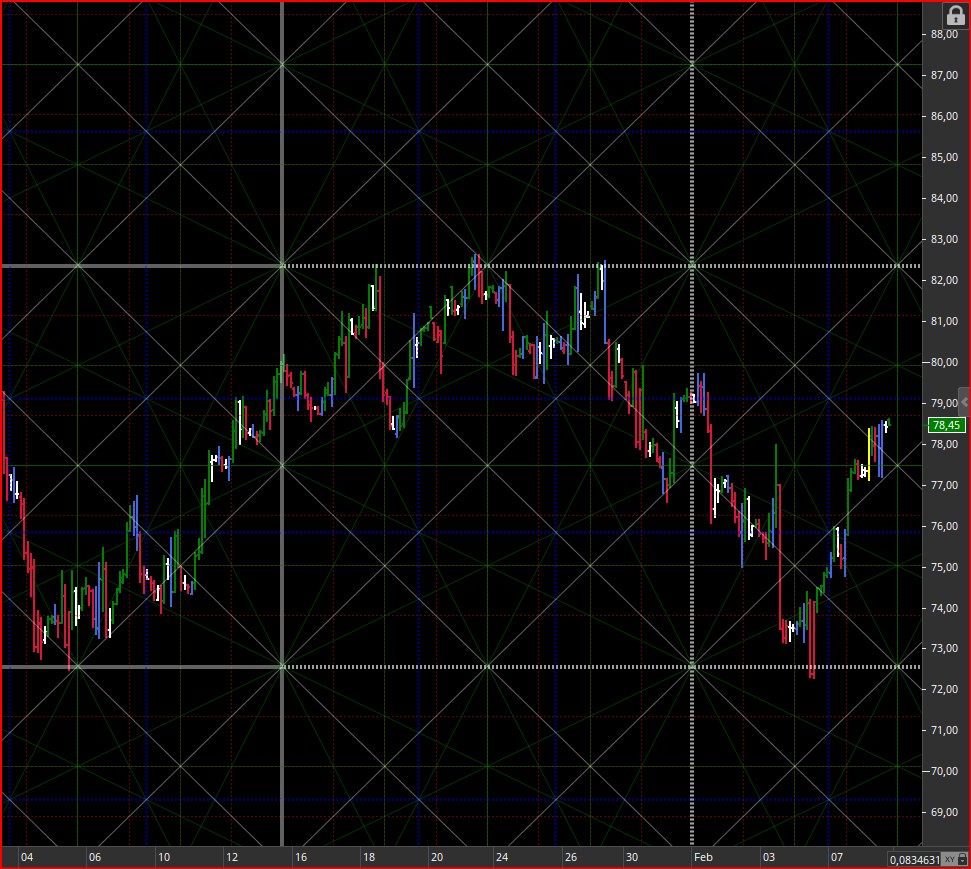Click the 73,00 price label
The height and width of the screenshot is (869, 971).
point(944,648)
